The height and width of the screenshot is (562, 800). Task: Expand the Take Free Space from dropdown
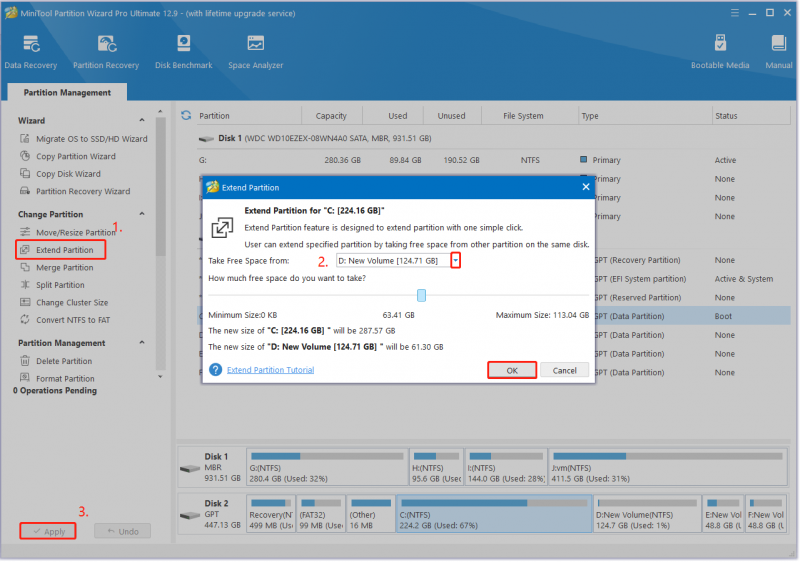click(x=456, y=261)
